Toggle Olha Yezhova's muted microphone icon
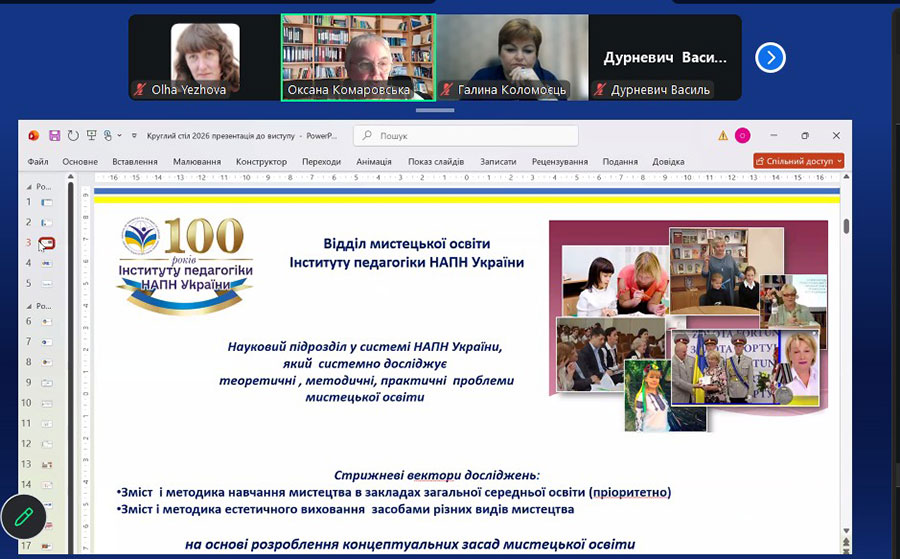Image resolution: width=900 pixels, height=559 pixels. (x=141, y=90)
